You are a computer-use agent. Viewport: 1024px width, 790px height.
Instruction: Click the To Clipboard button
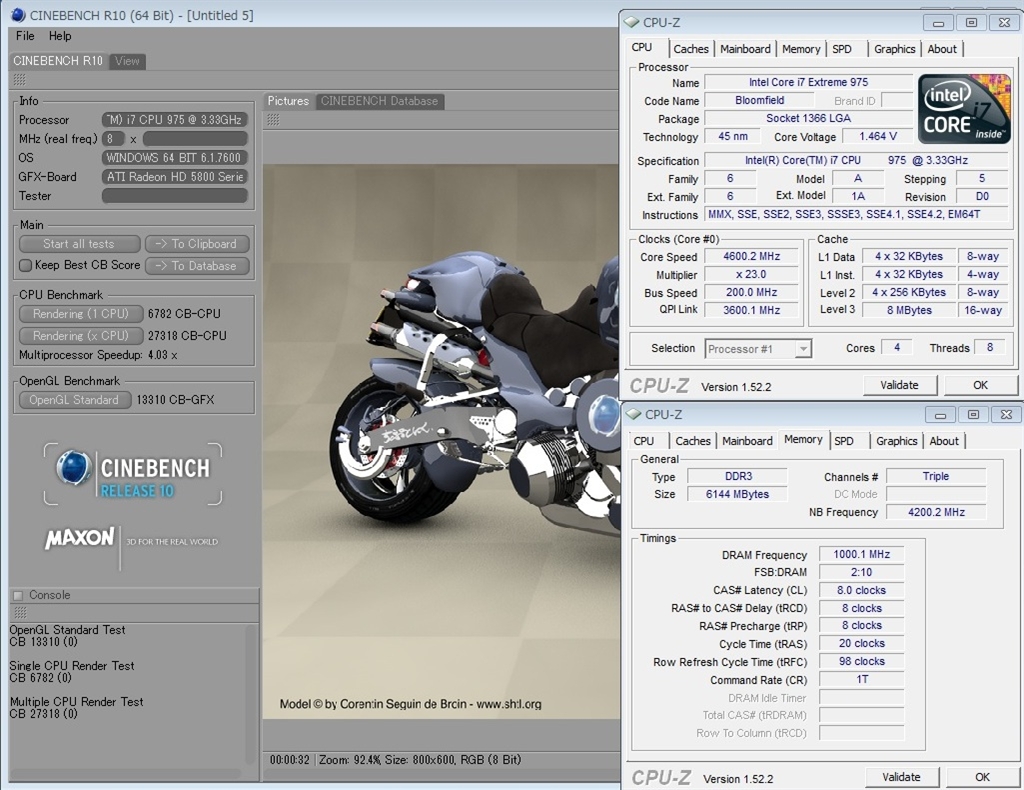tap(197, 244)
